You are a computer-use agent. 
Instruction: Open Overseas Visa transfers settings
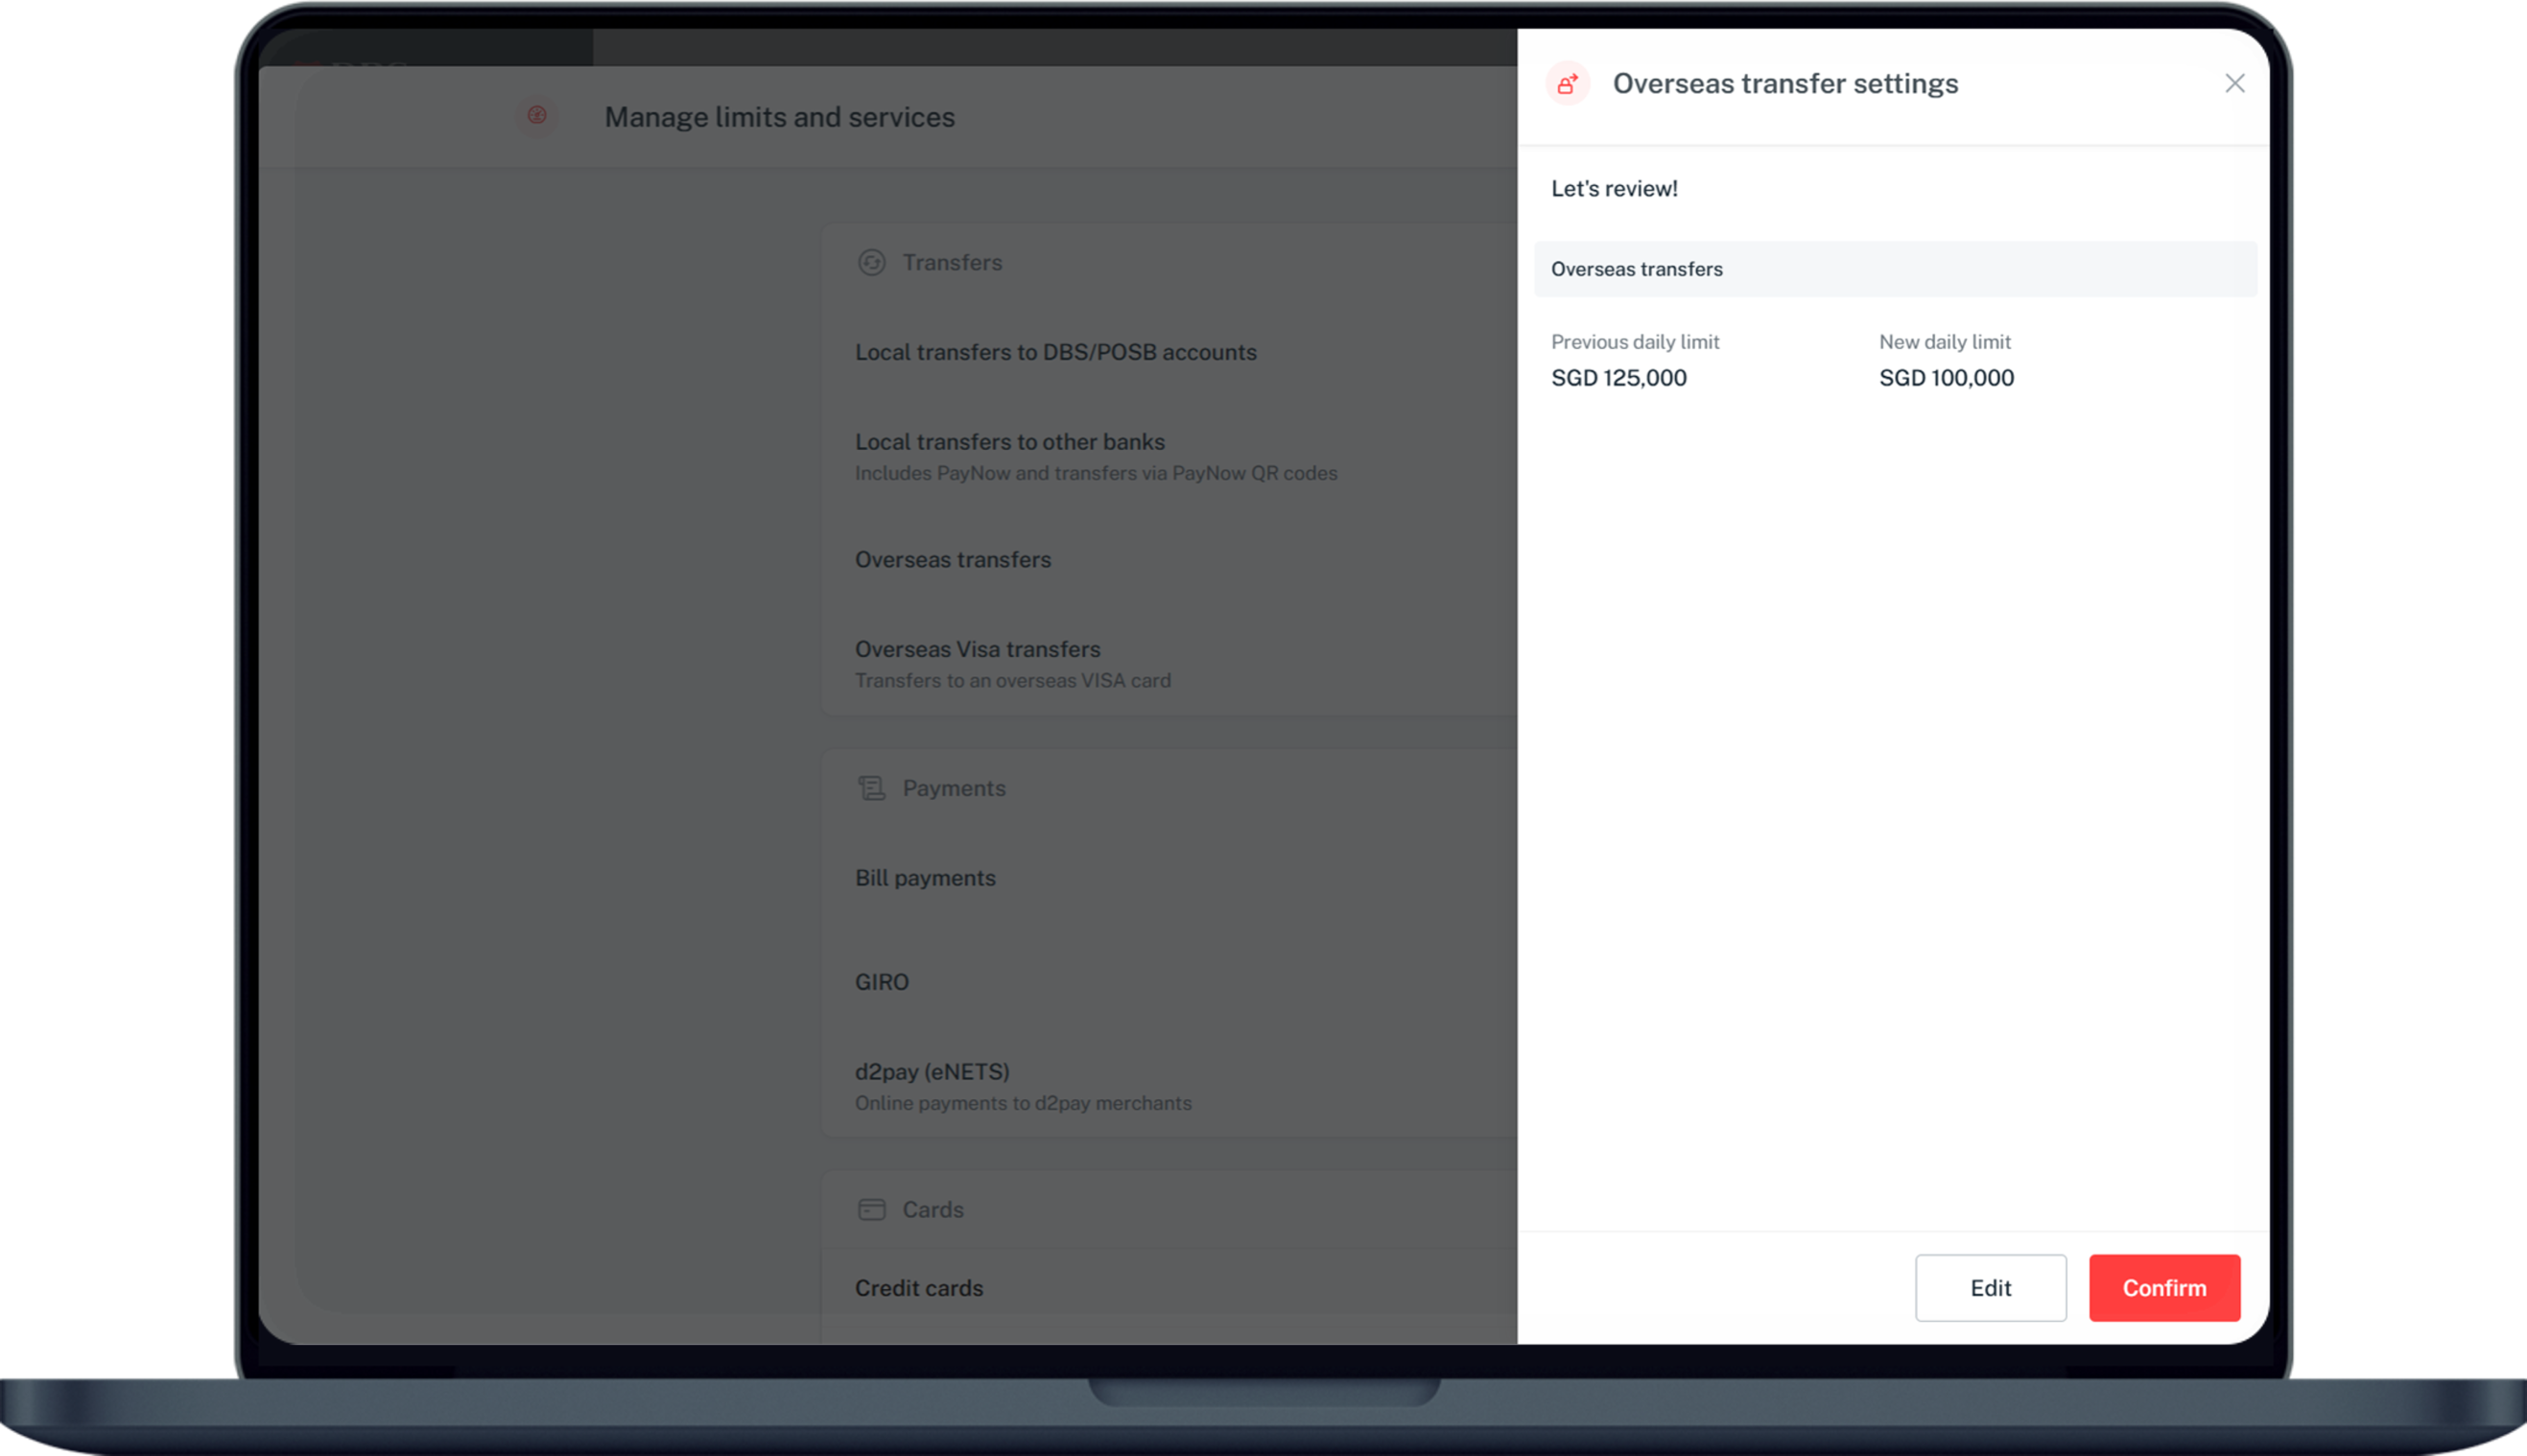[x=977, y=649]
